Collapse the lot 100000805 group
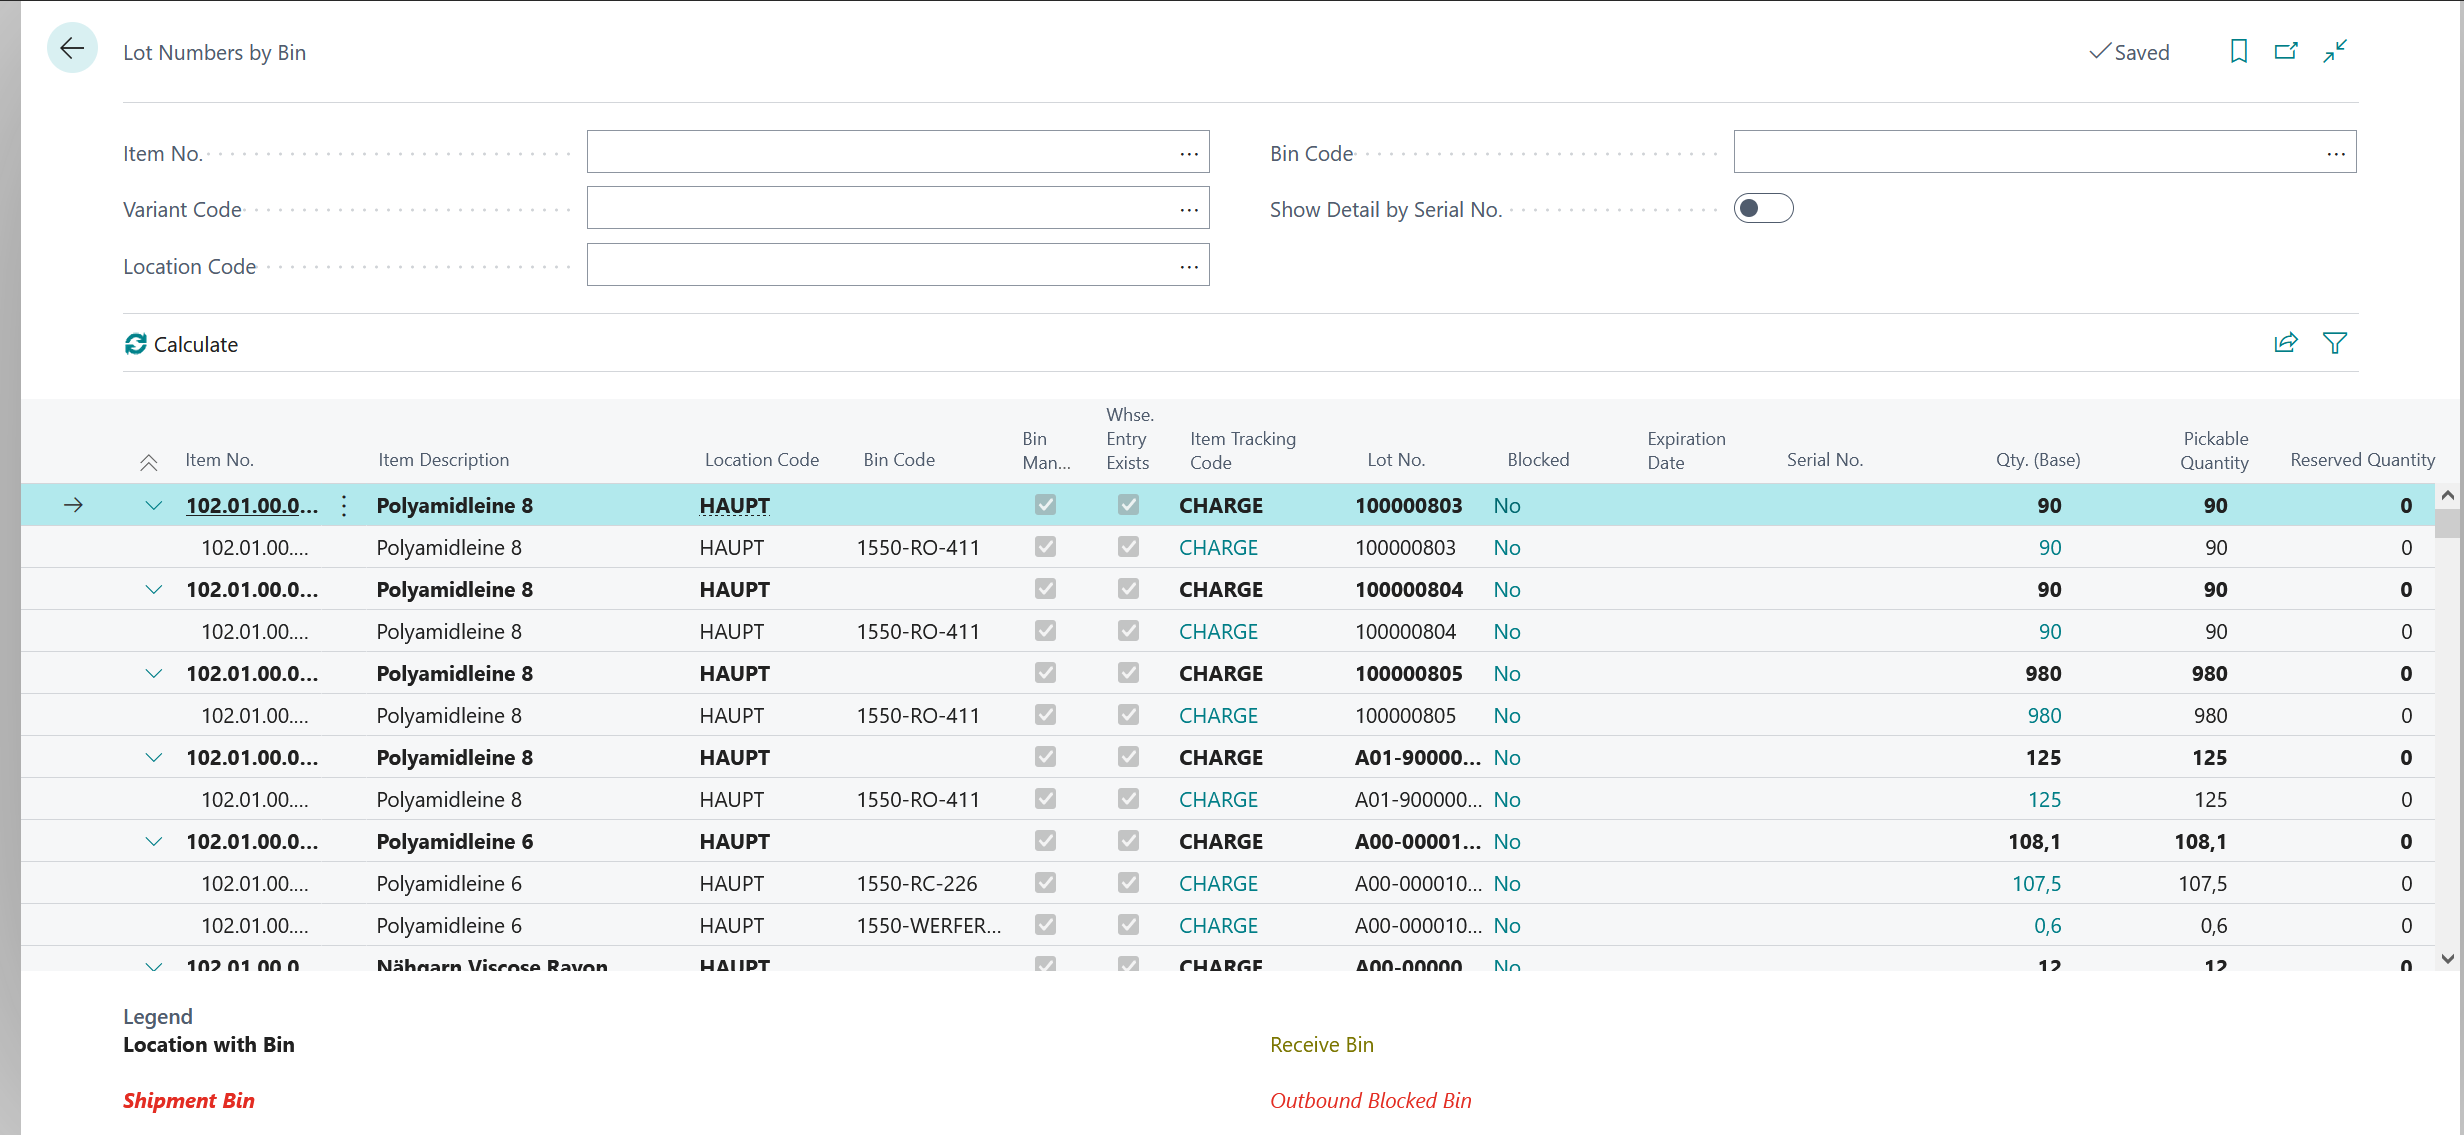 153,674
